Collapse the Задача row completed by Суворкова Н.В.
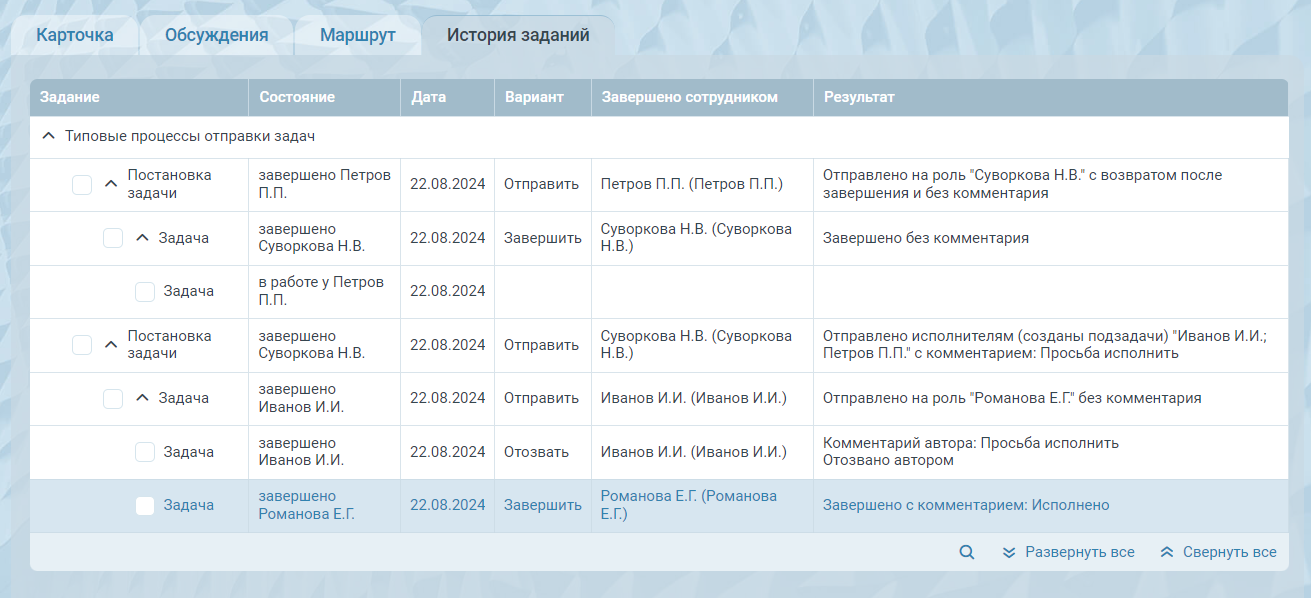The image size is (1311, 598). pos(142,238)
